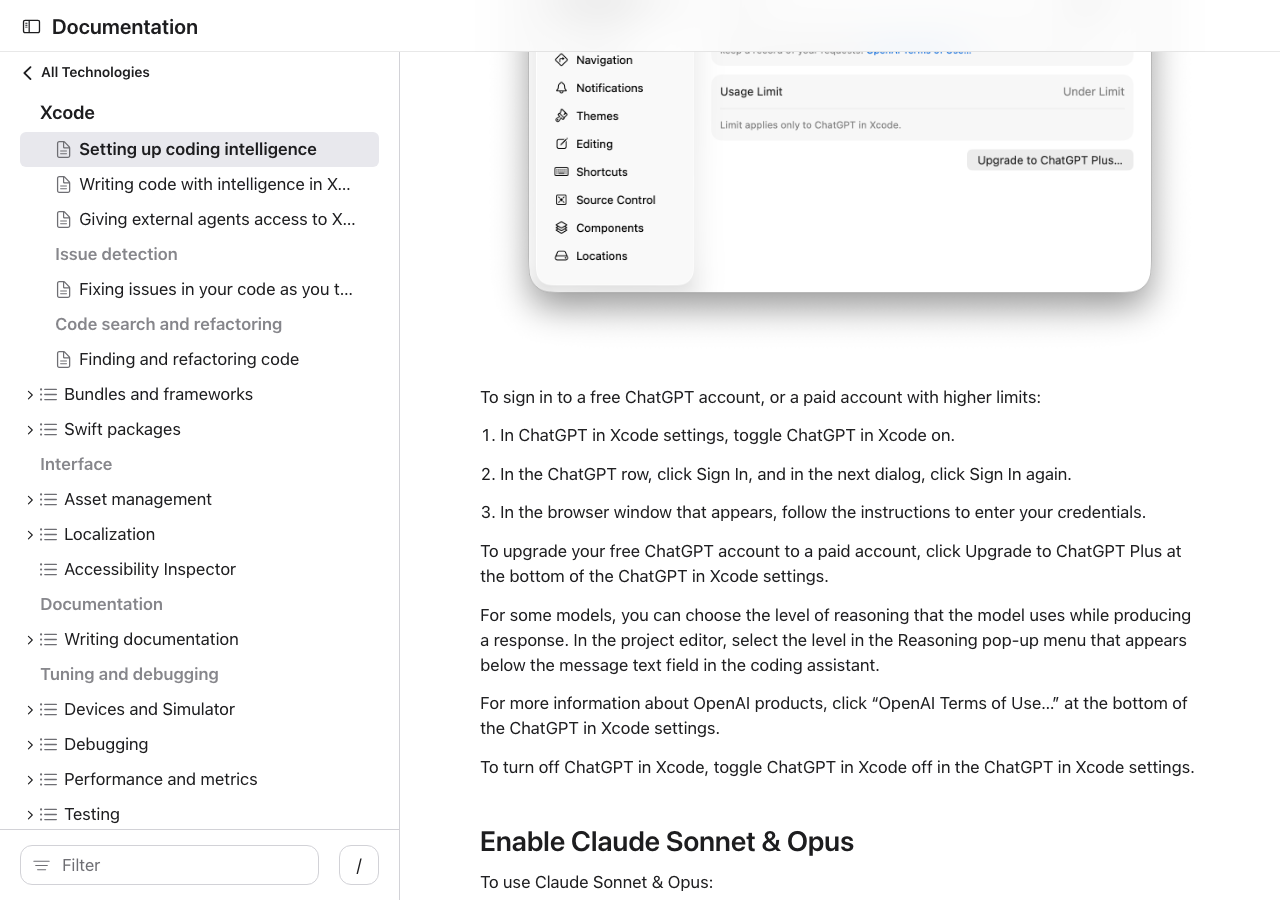Click the Accessibility Inspector list icon
The height and width of the screenshot is (900, 1280).
point(48,569)
